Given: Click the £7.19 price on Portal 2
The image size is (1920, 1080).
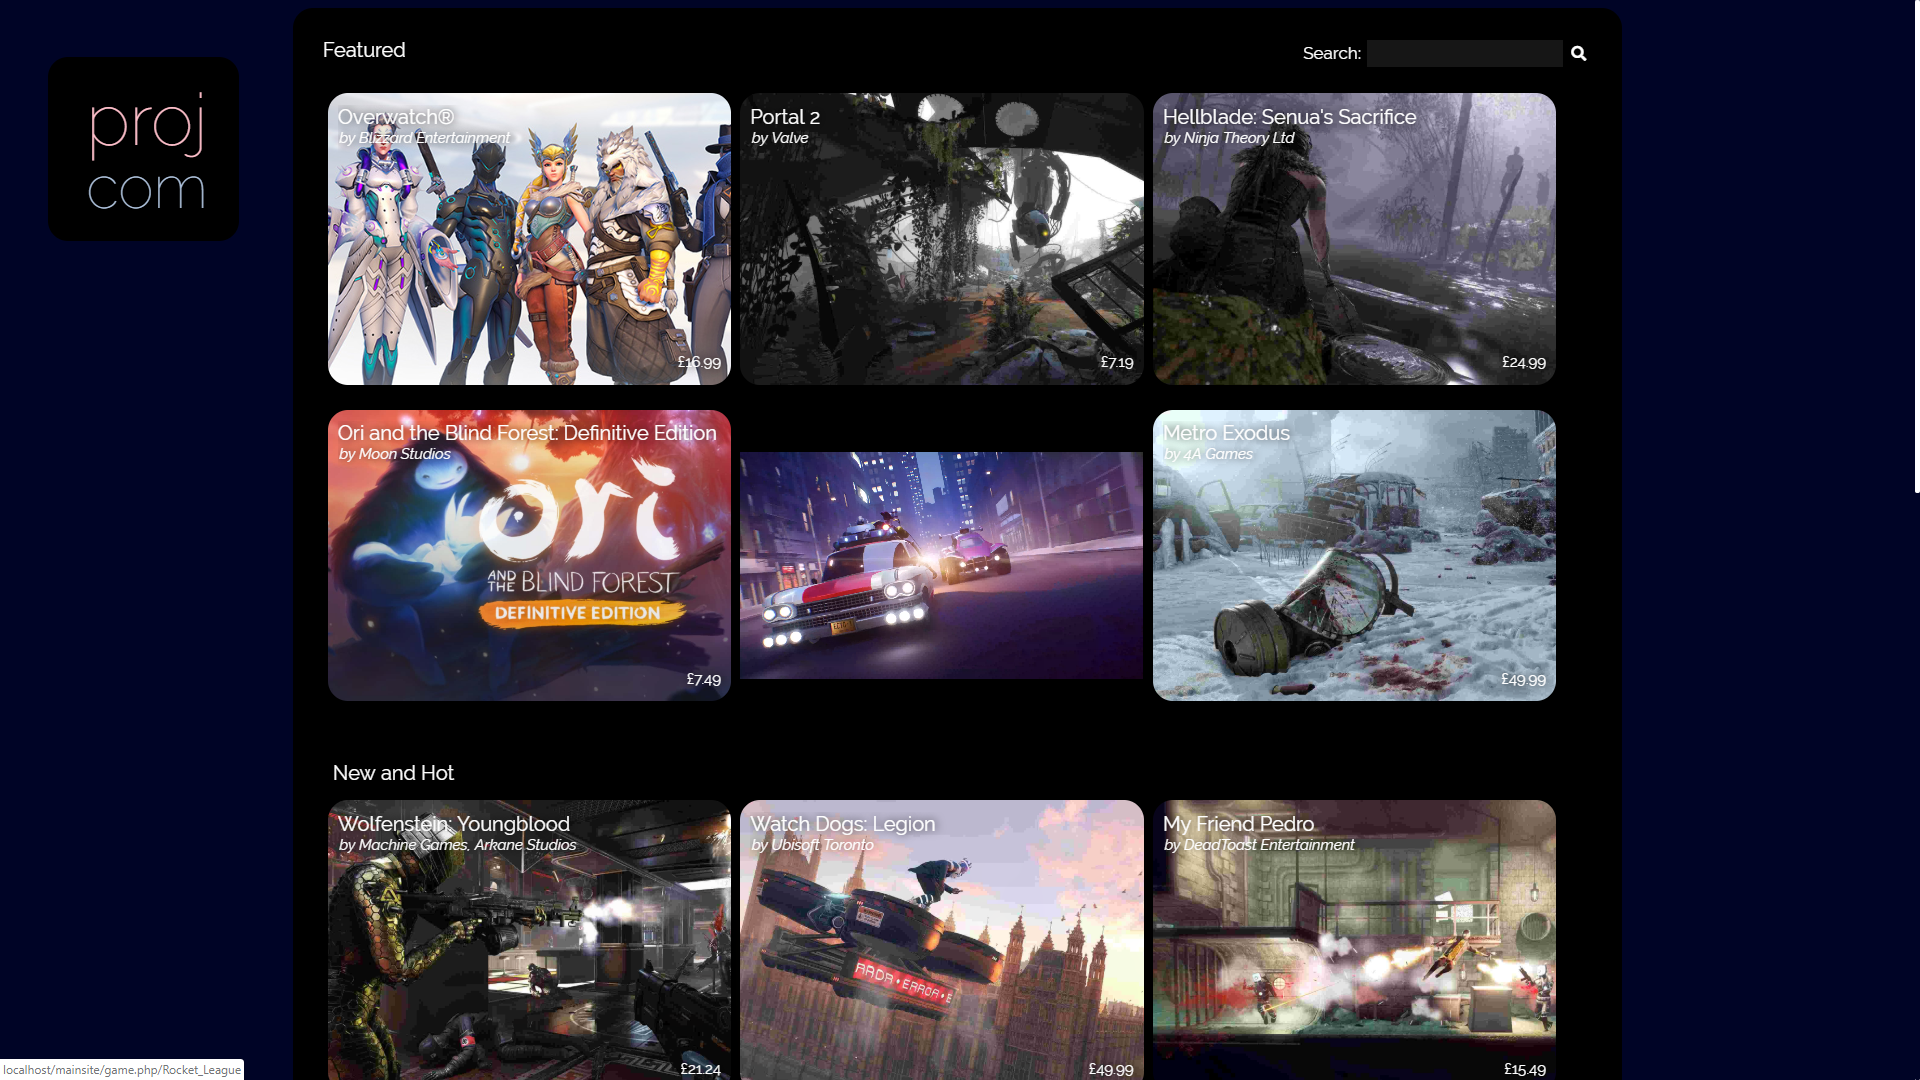Looking at the screenshot, I should [x=1116, y=363].
